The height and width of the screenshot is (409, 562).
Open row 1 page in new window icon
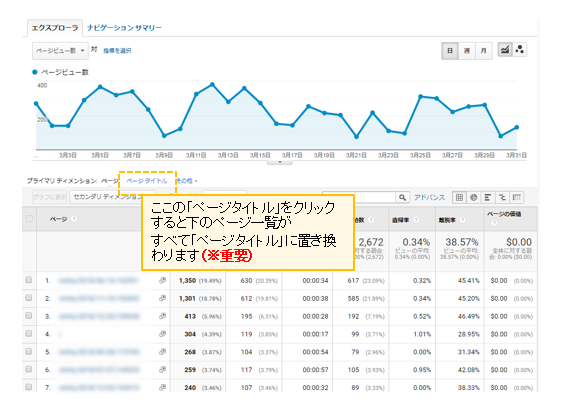[x=162, y=280]
